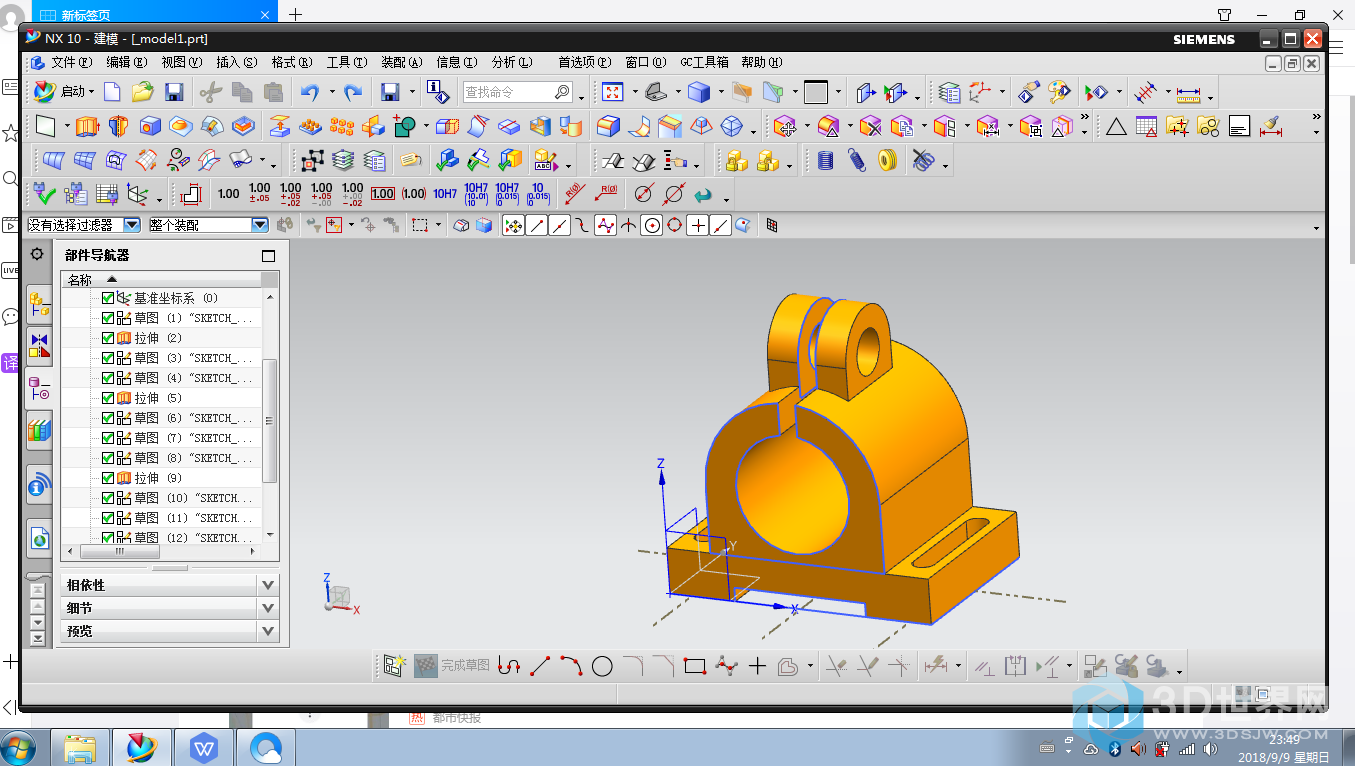Click the New file icon
The height and width of the screenshot is (766, 1355).
pyautogui.click(x=112, y=92)
